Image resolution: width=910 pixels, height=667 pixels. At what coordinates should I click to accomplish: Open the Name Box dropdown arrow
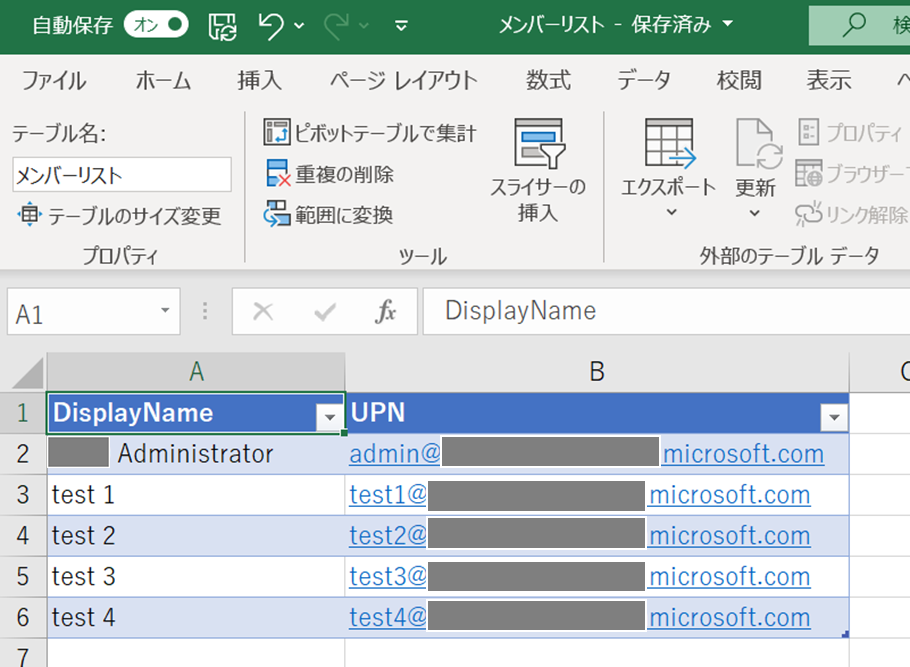coord(165,312)
